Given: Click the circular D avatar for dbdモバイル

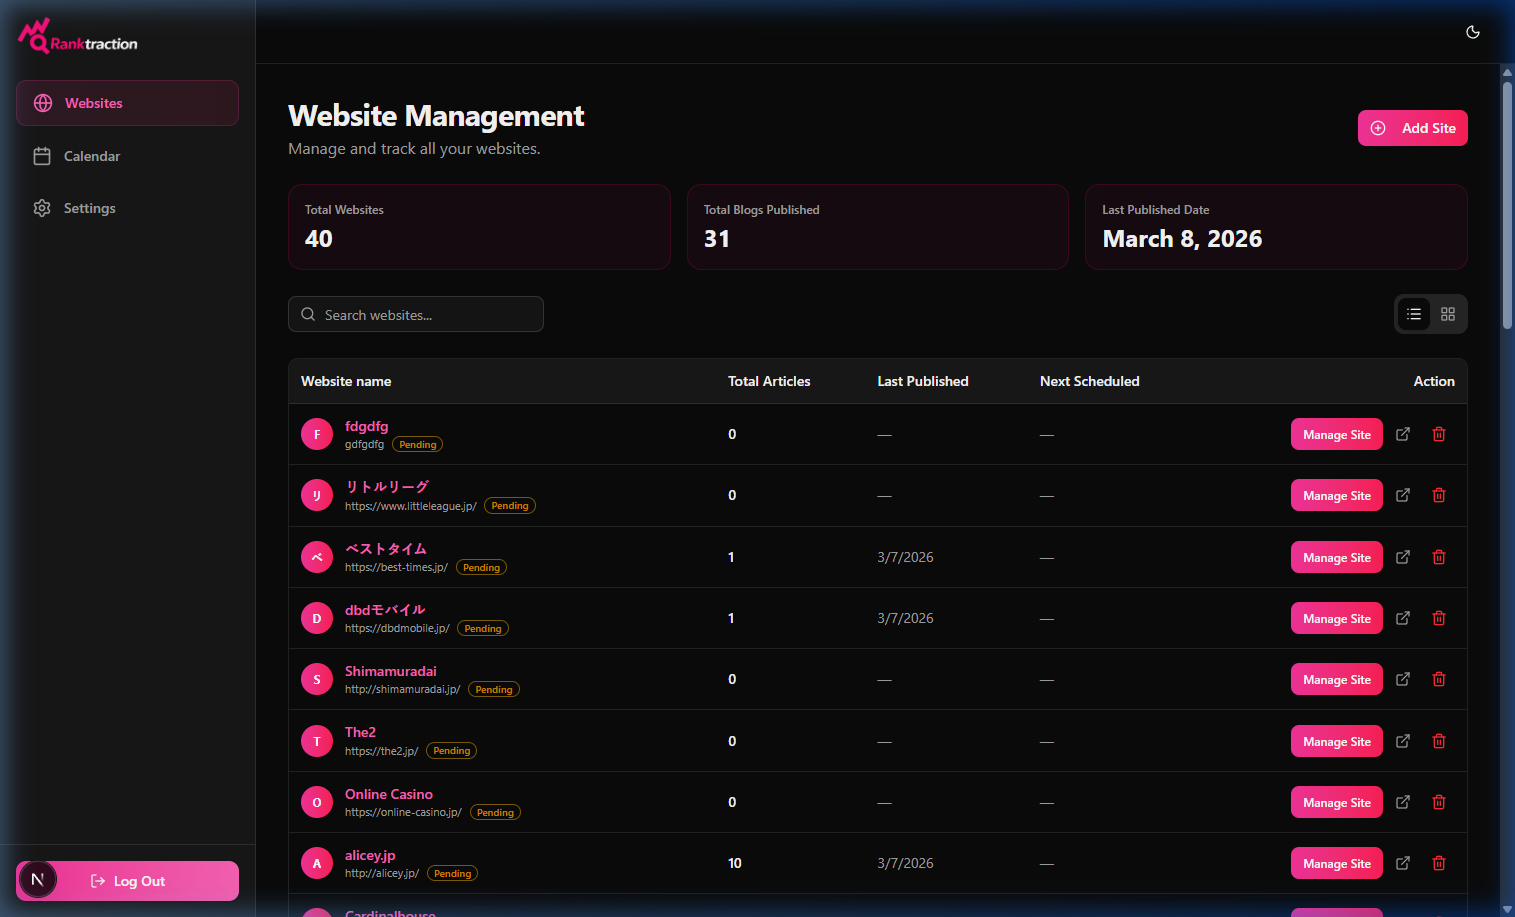Looking at the screenshot, I should click(x=317, y=618).
